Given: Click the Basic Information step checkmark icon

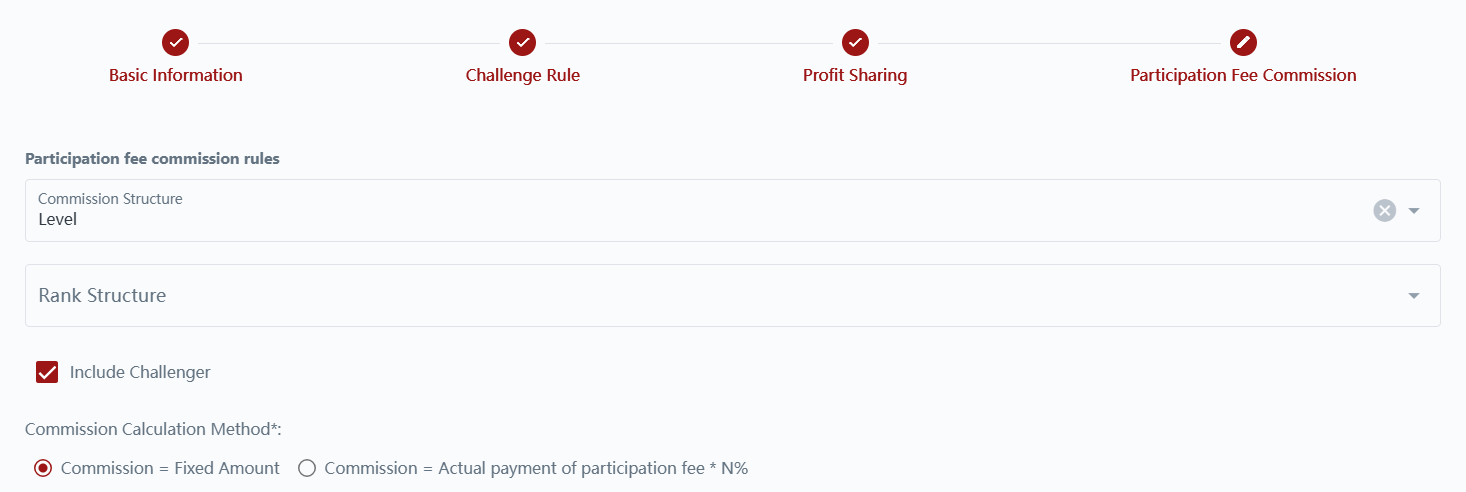Looking at the screenshot, I should [176, 43].
